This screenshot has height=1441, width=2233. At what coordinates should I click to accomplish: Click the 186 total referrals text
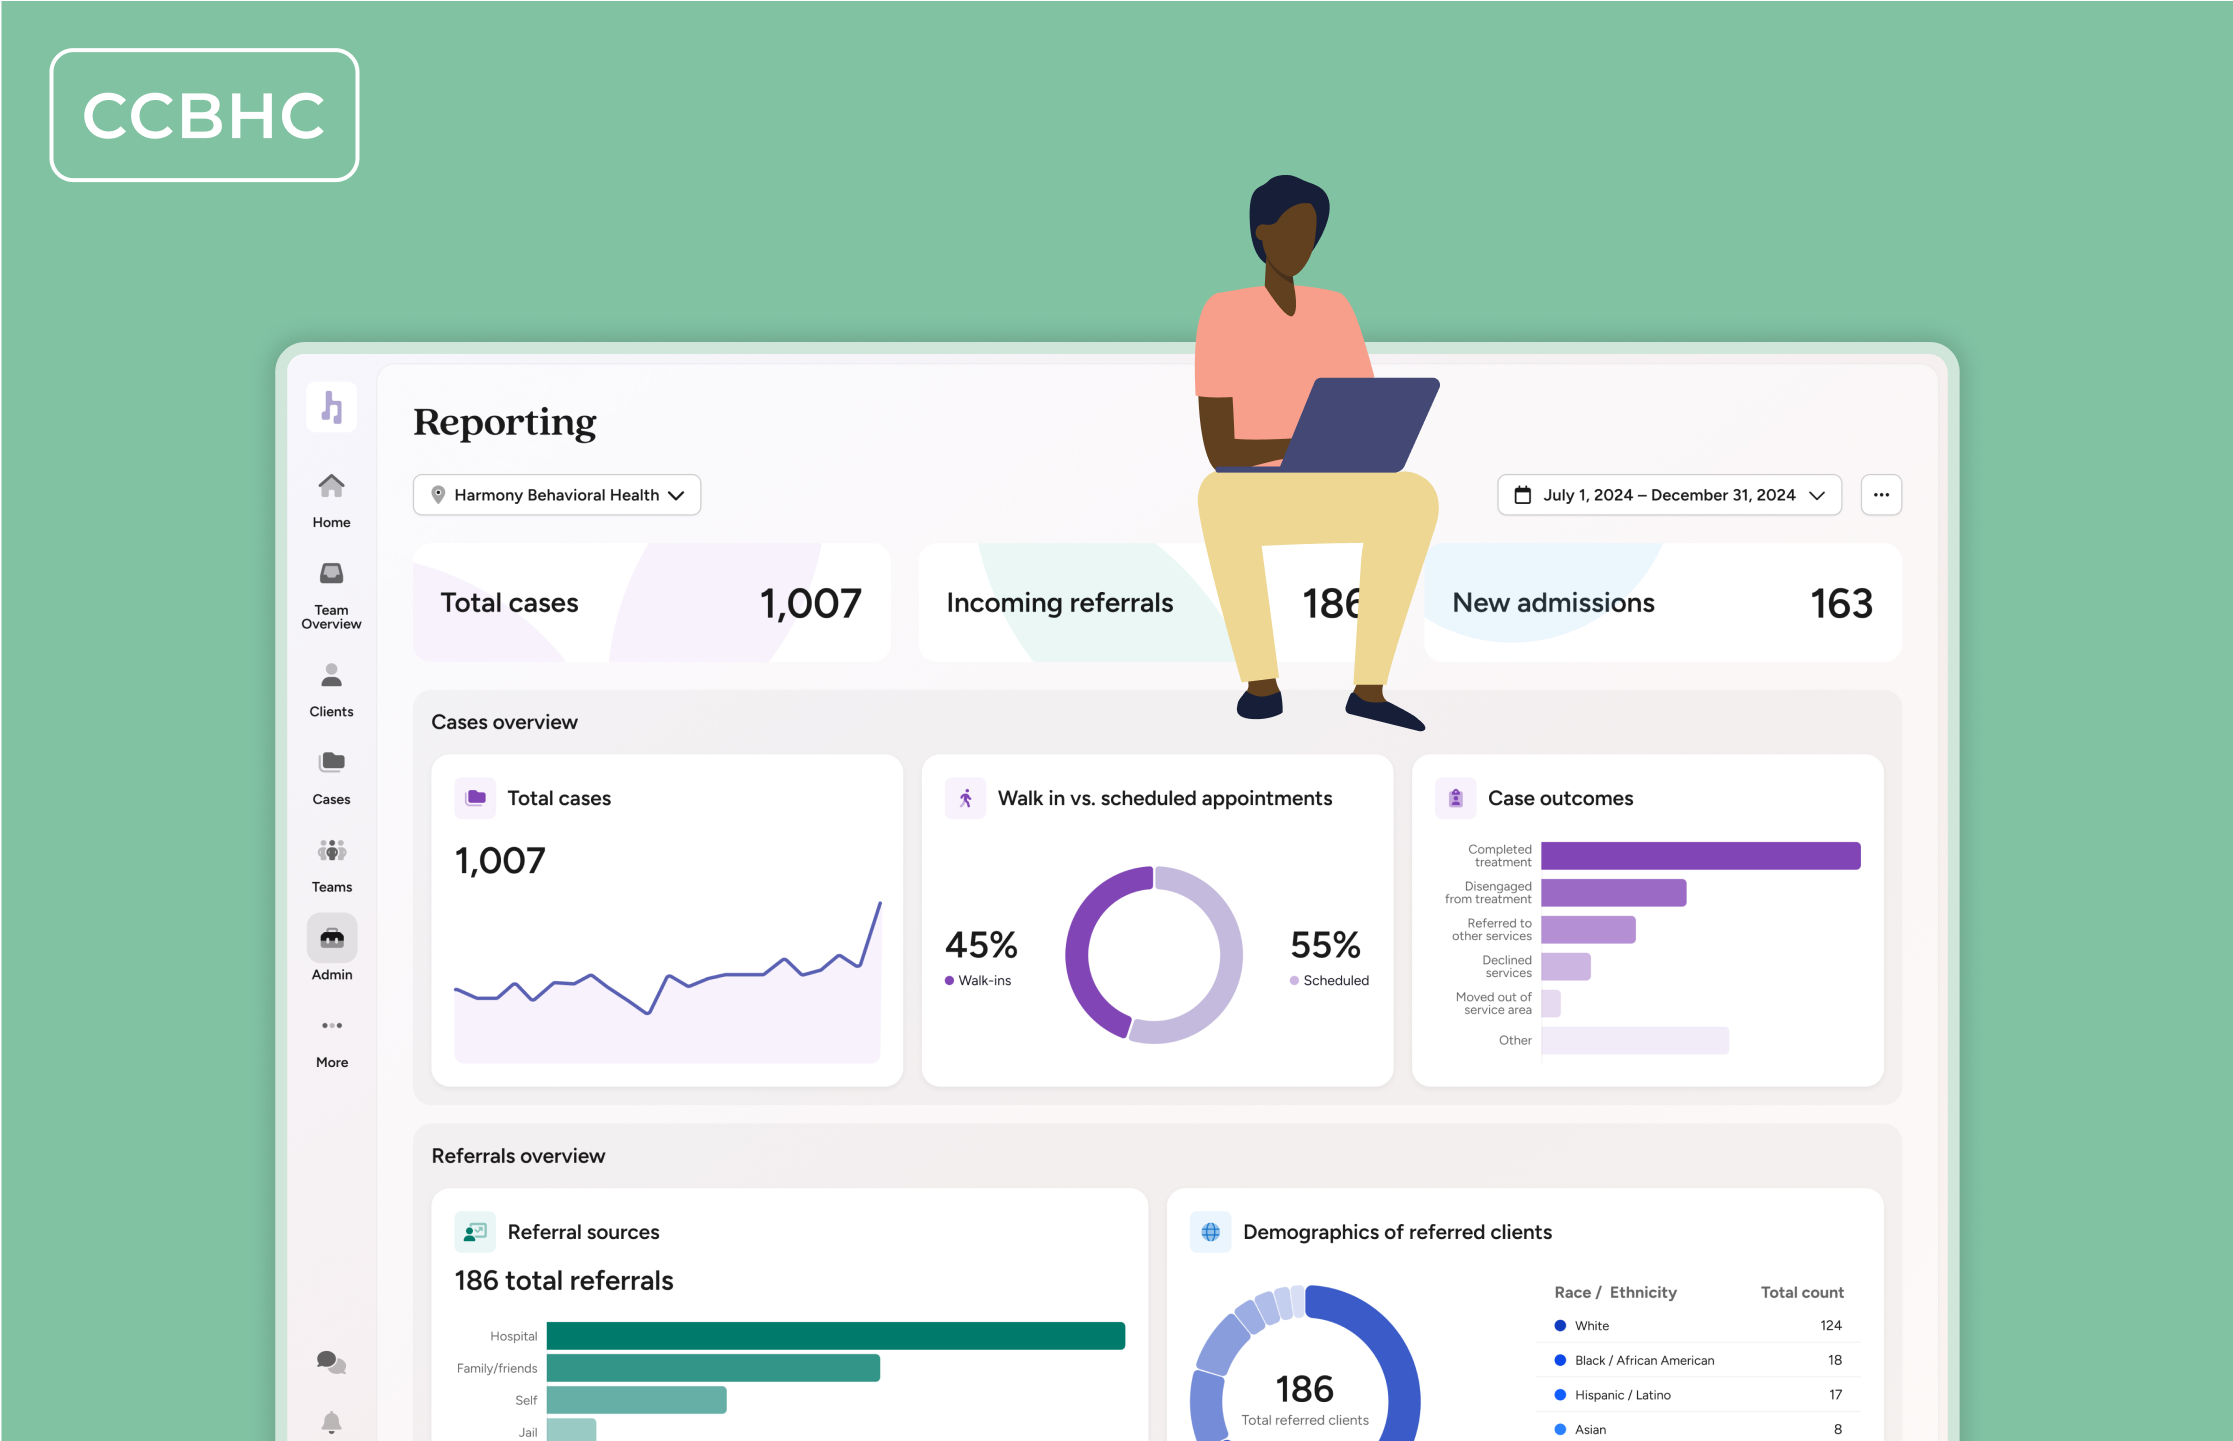click(x=564, y=1281)
